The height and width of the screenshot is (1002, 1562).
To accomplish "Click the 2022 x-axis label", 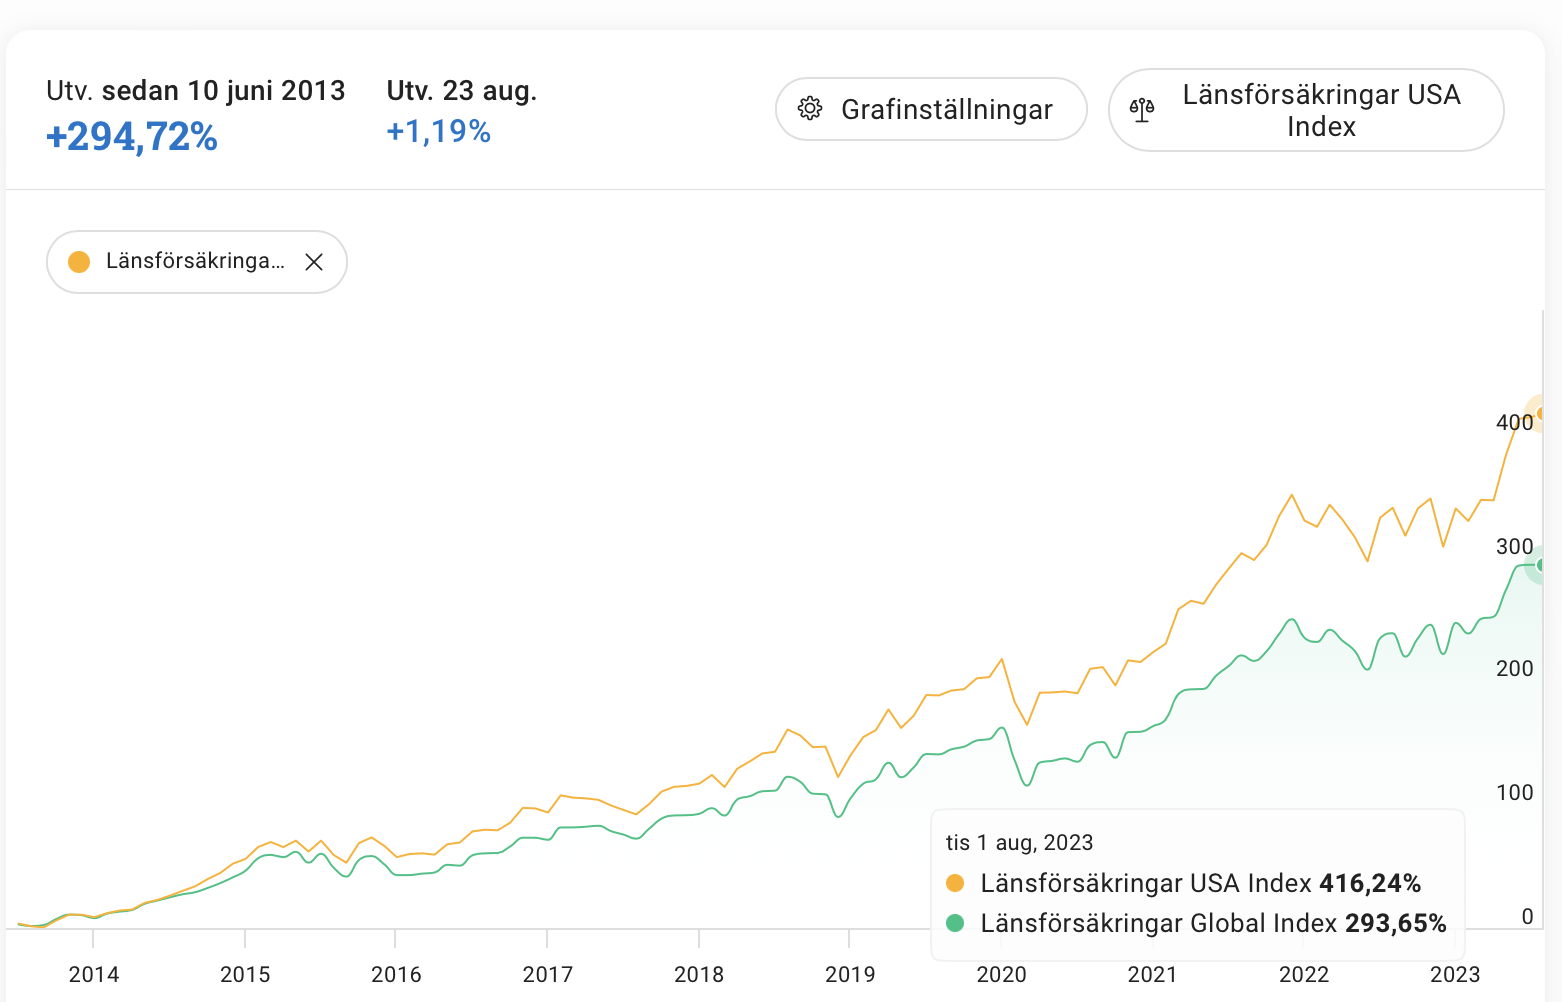I will [1304, 974].
